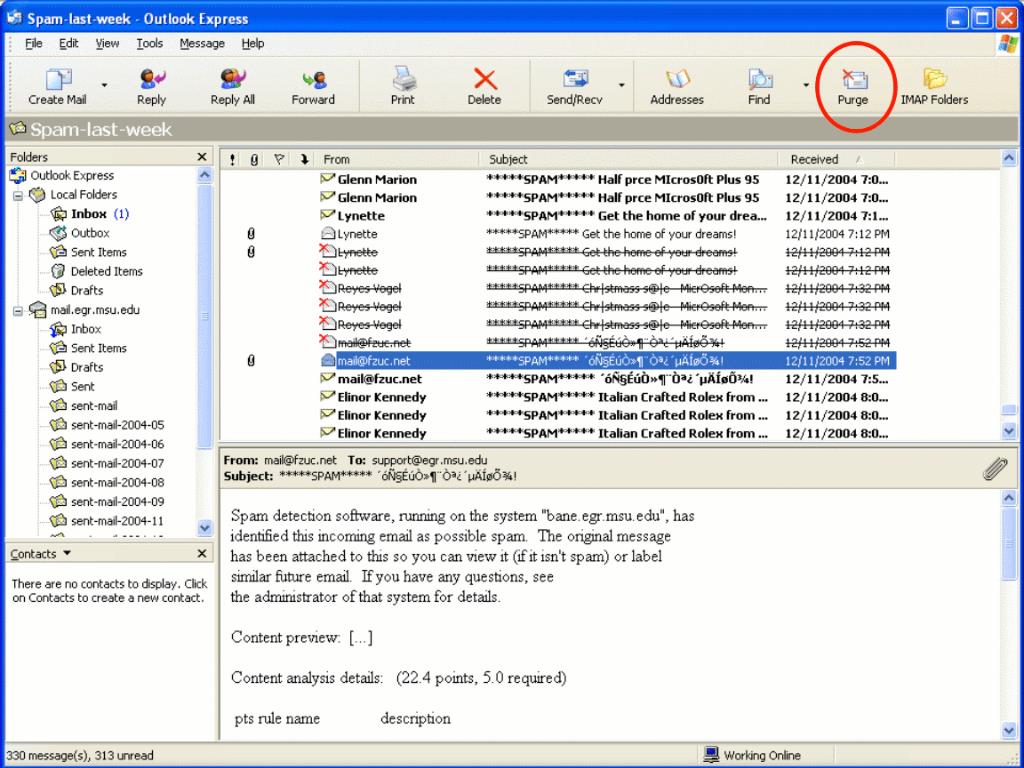Select the highlighted mail@fzuc.net message row
Viewport: 1024px width, 768px height.
[x=558, y=361]
